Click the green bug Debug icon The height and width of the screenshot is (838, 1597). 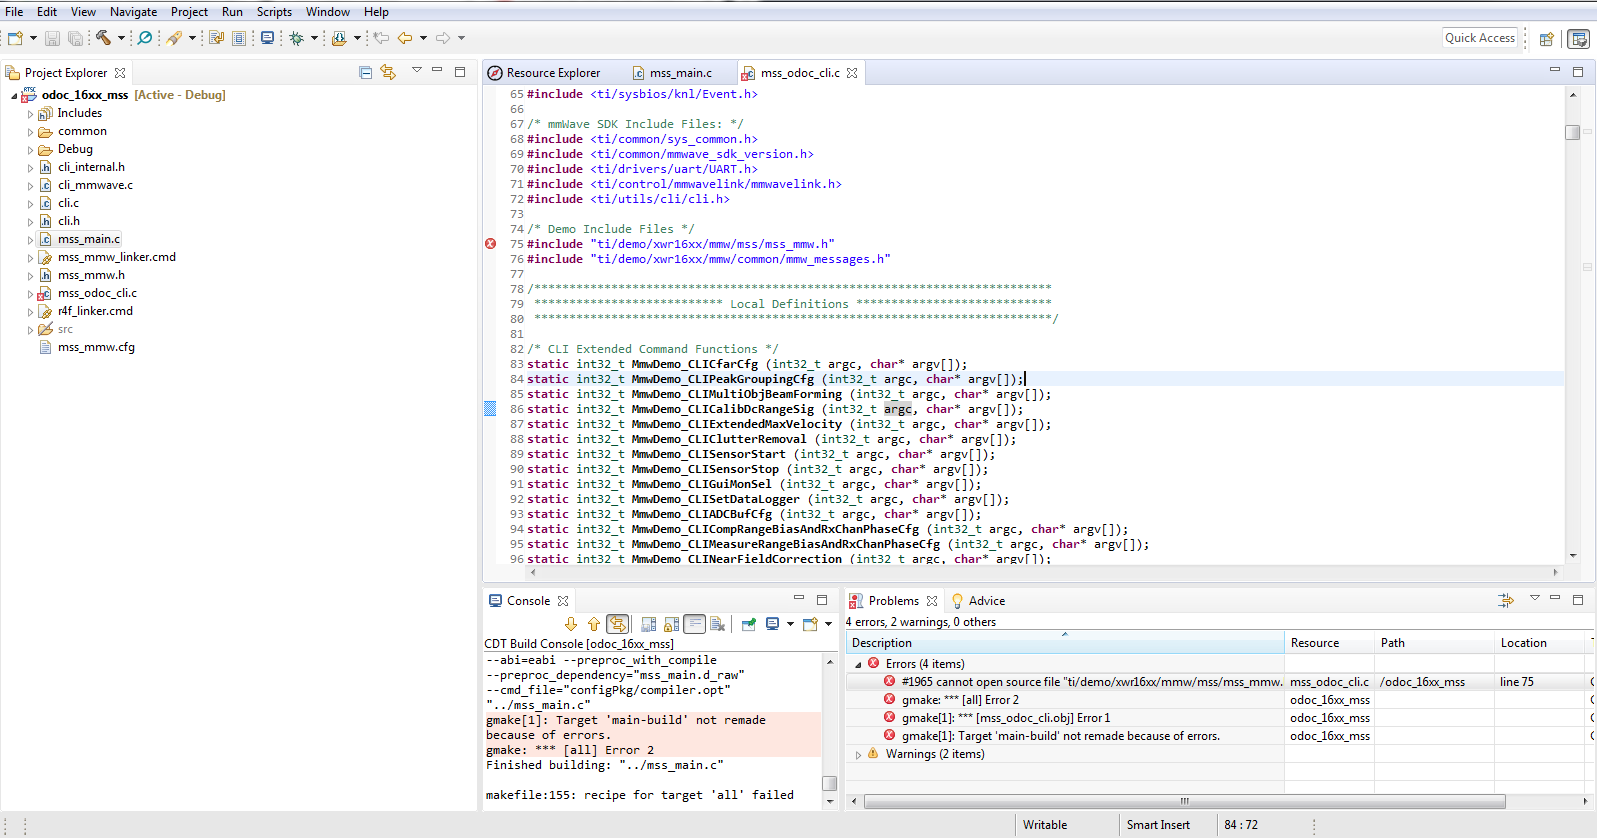point(296,38)
